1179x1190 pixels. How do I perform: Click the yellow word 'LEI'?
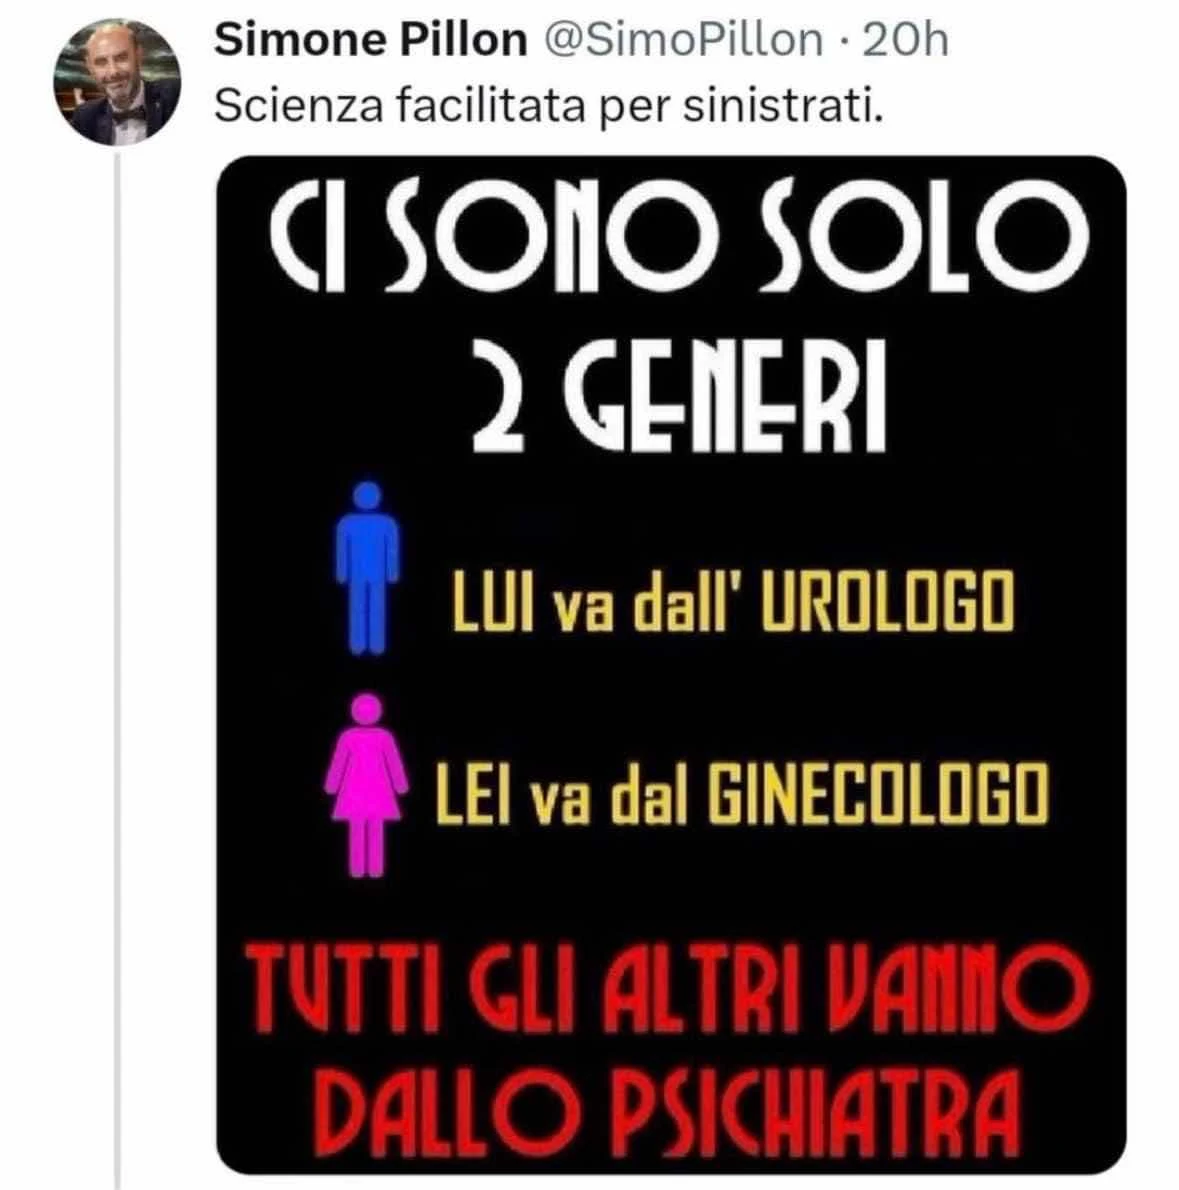(472, 794)
